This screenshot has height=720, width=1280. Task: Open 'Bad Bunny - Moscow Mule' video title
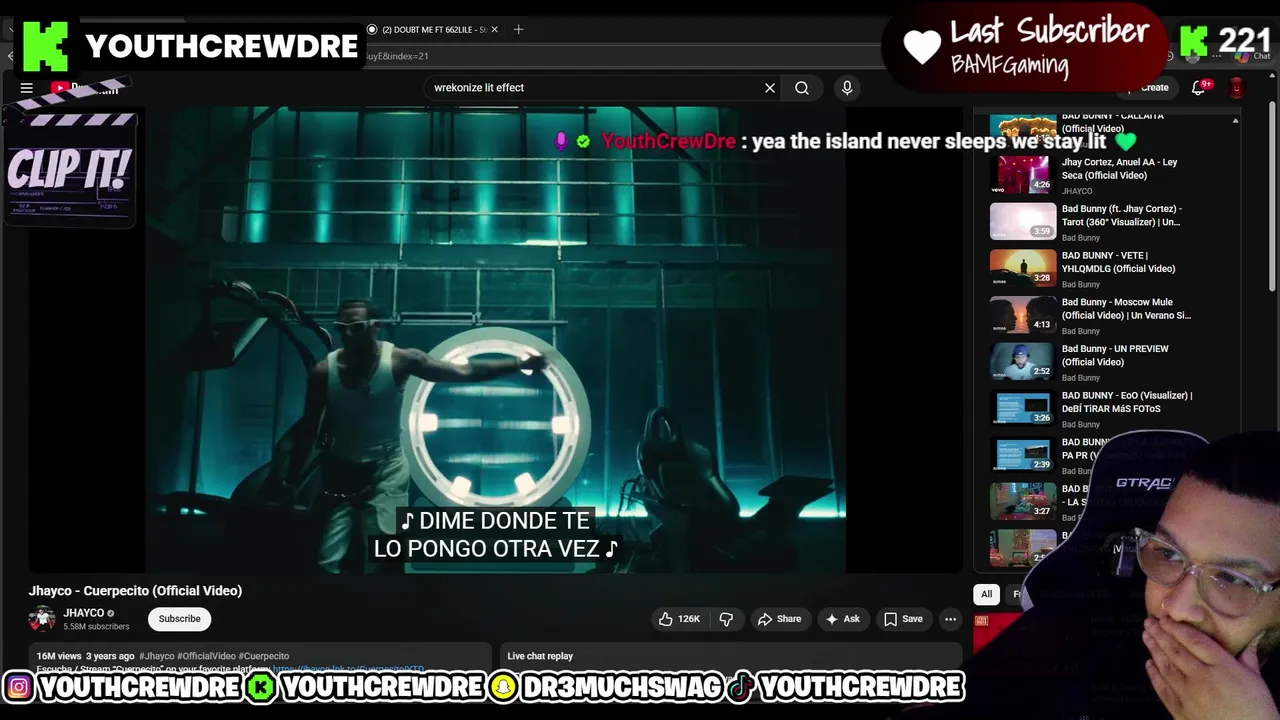pyautogui.click(x=1126, y=308)
